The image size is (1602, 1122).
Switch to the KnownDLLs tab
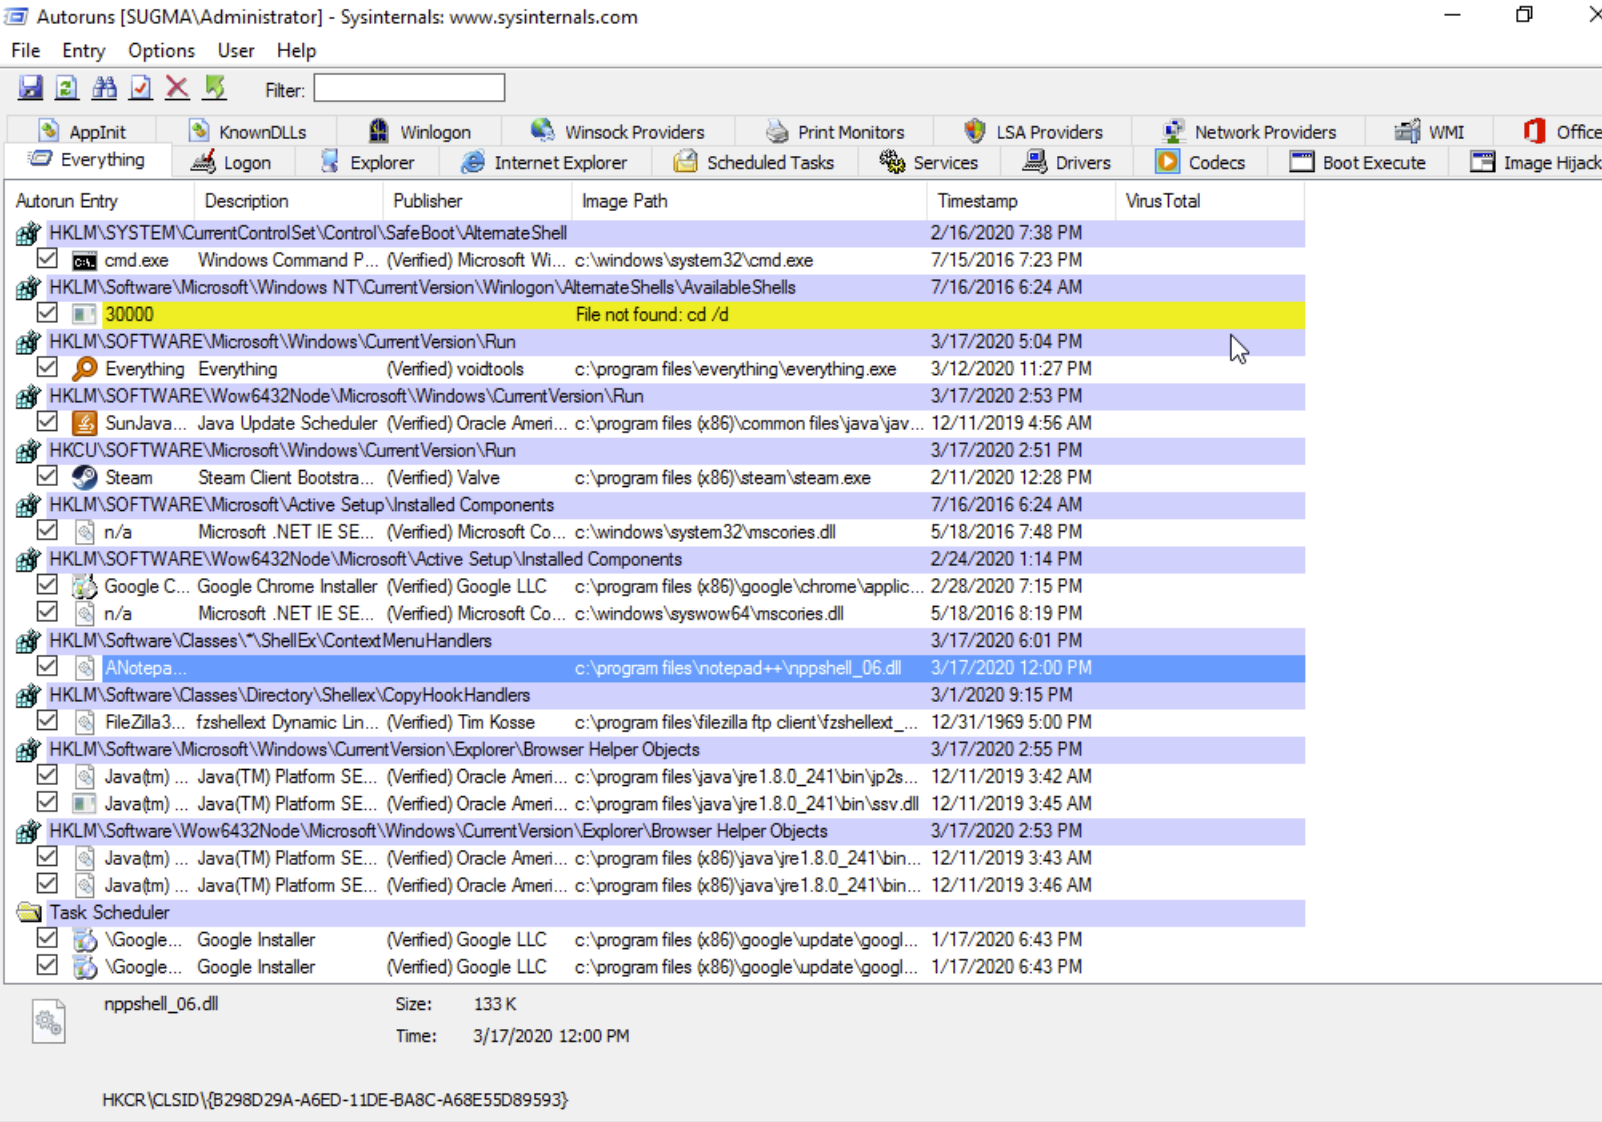248,132
